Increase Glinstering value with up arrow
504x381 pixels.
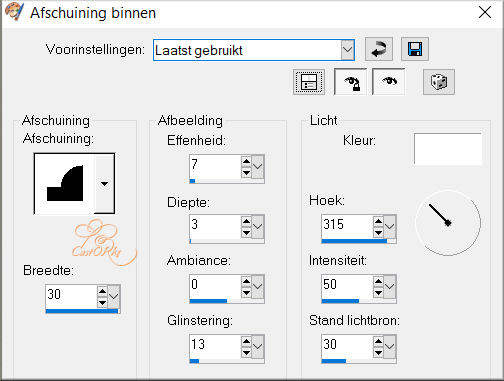[246, 341]
